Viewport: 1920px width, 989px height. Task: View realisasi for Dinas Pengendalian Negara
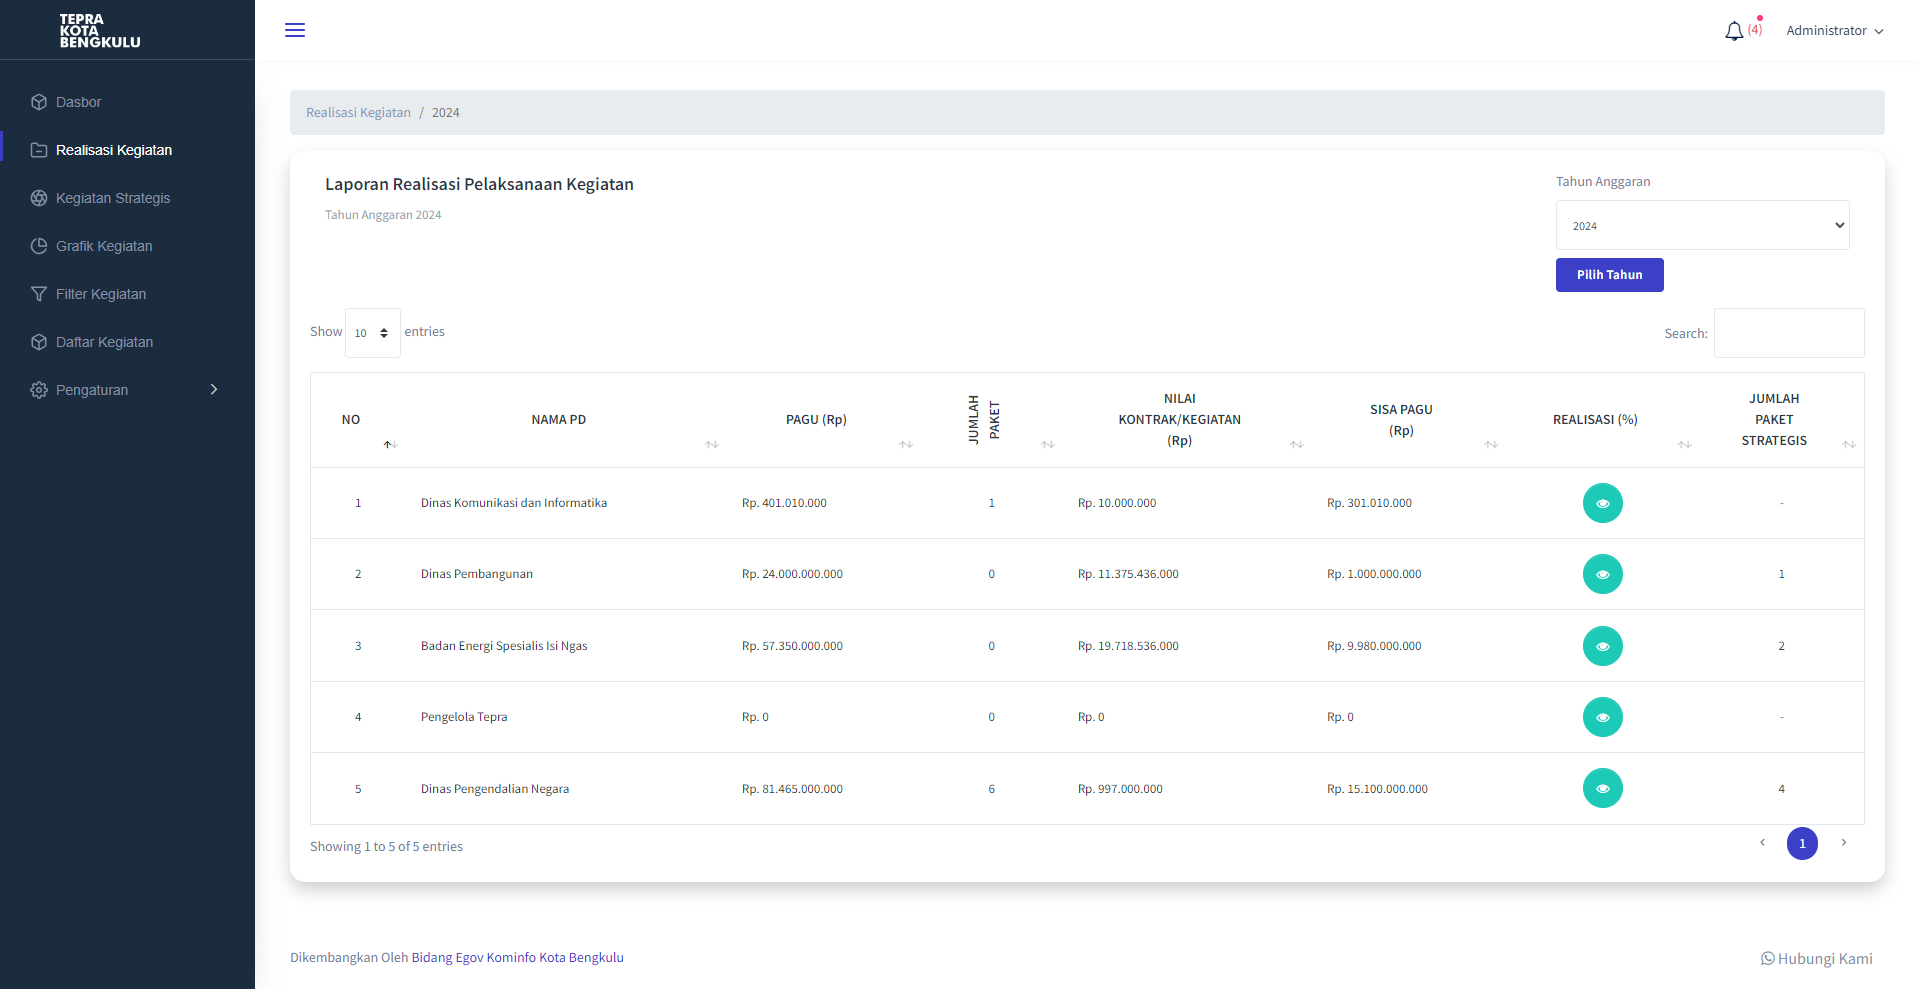(1602, 788)
